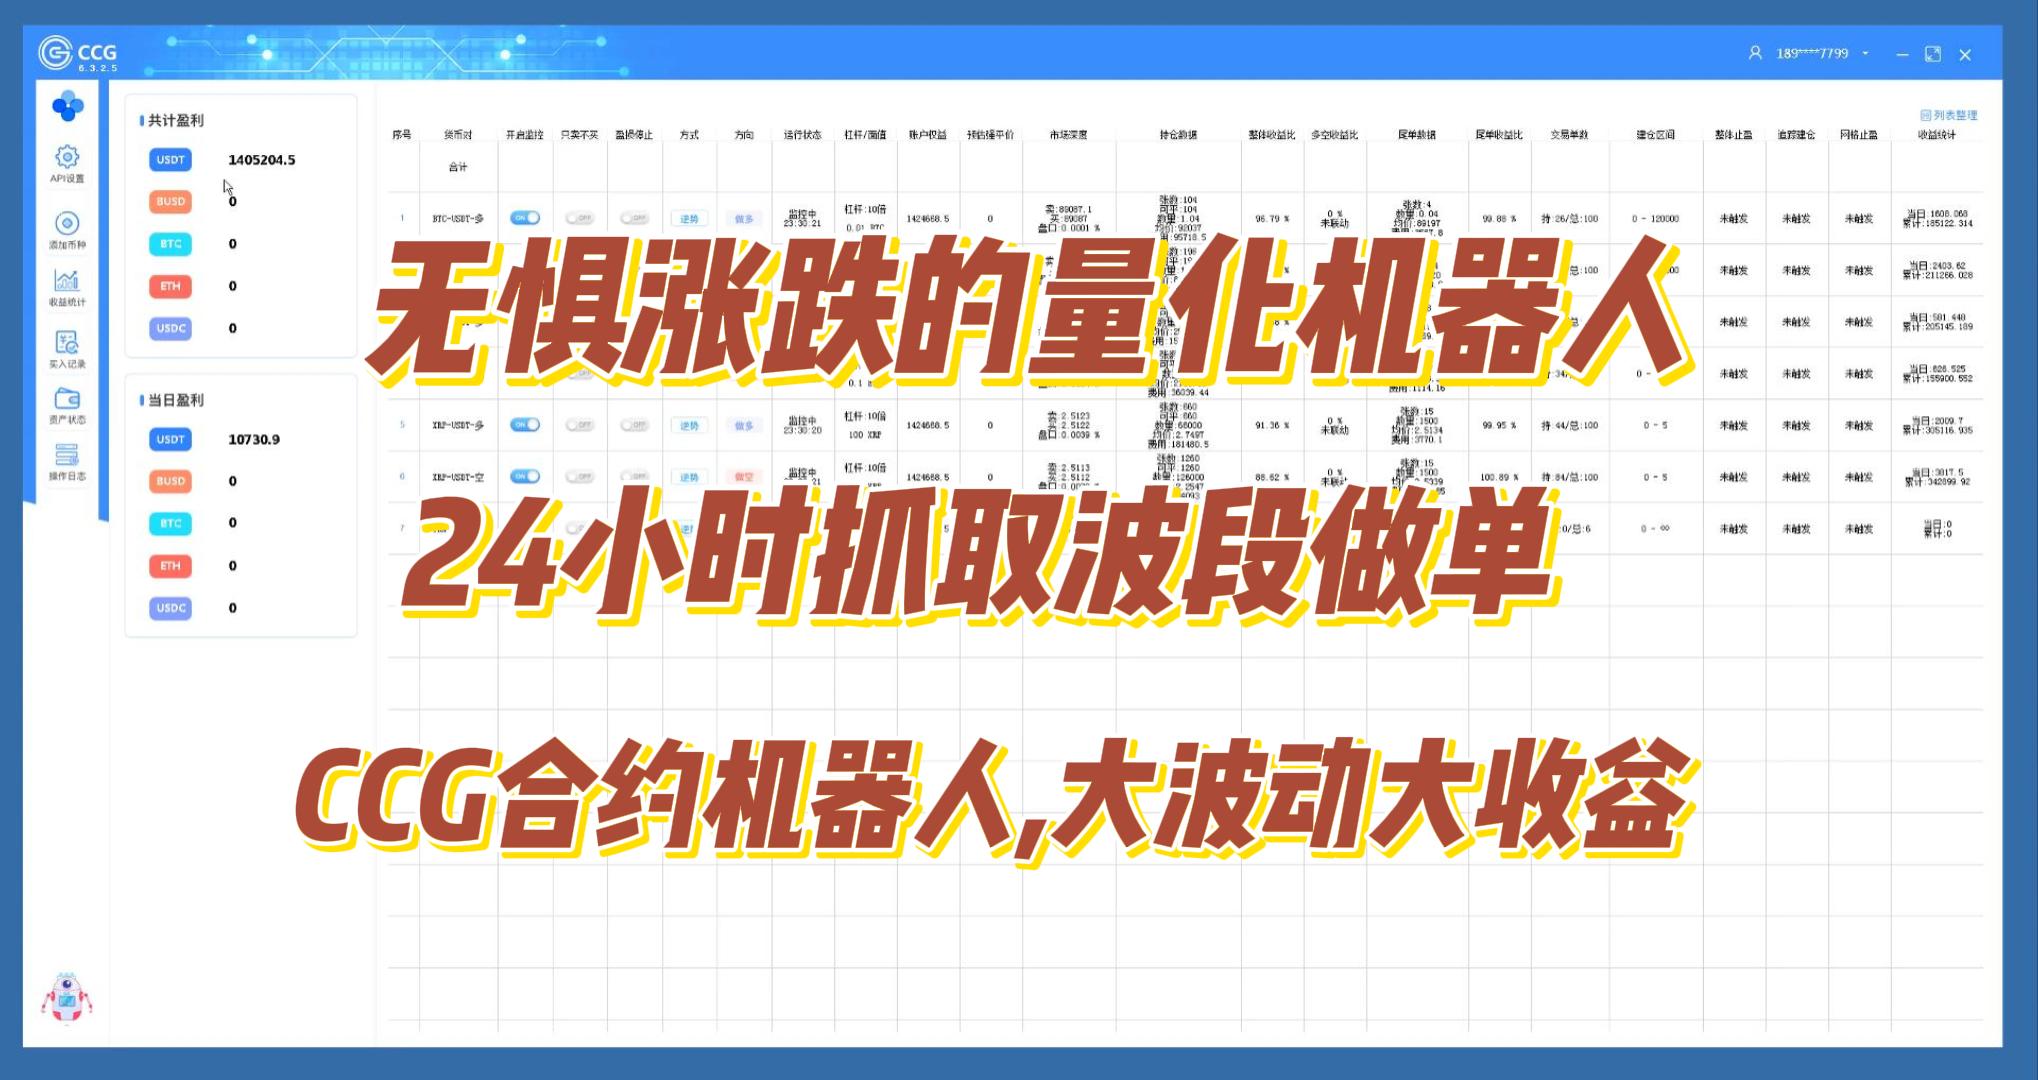Click 做多 direction button in BTC-USDT-多 row

744,218
